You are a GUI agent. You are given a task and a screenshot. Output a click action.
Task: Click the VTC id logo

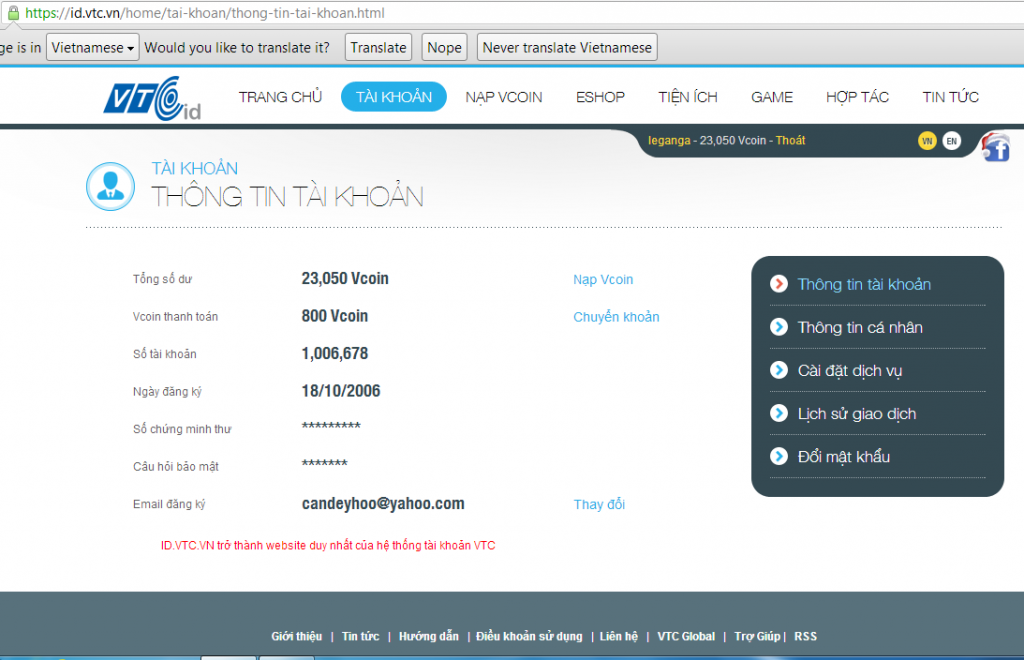coord(152,99)
